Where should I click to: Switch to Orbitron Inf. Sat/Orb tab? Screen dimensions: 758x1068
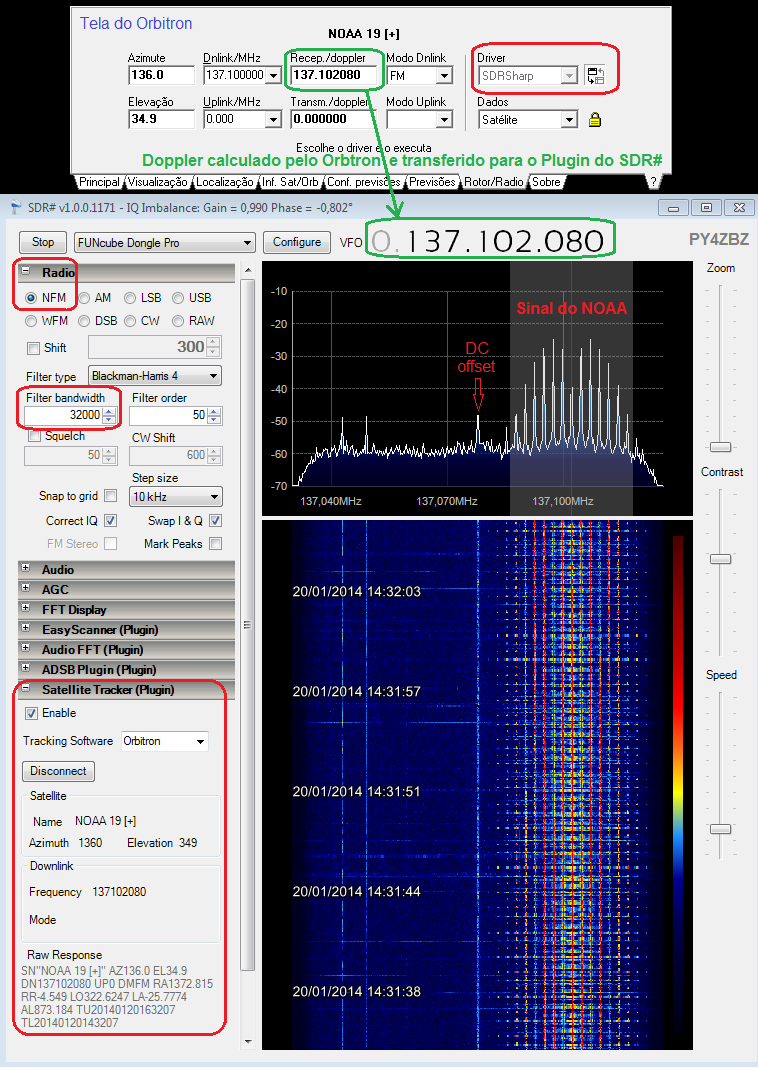(x=290, y=182)
